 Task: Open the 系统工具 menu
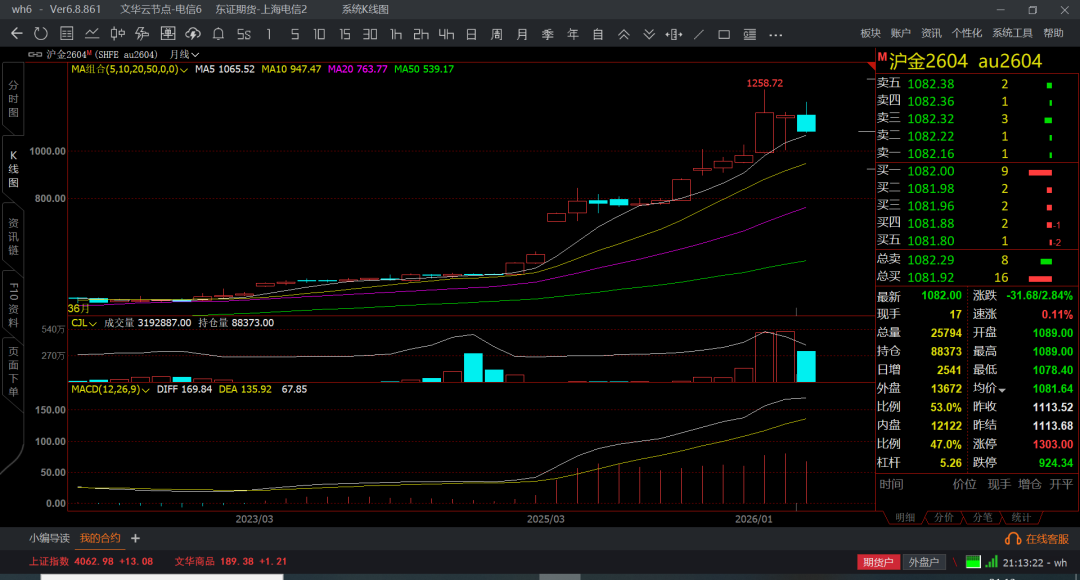coord(1012,34)
